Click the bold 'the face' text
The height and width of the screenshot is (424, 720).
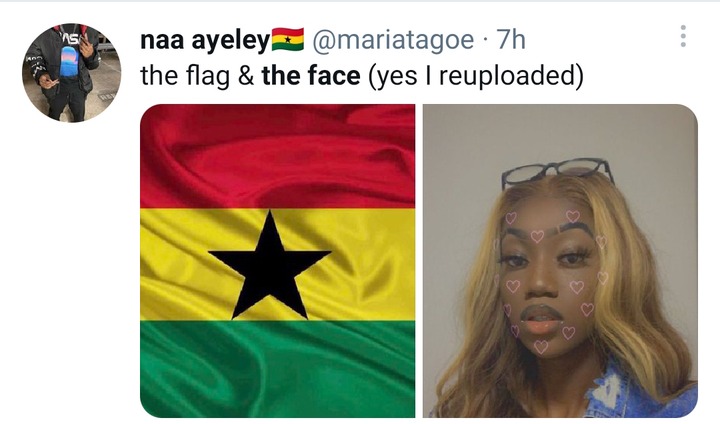pyautogui.click(x=311, y=76)
